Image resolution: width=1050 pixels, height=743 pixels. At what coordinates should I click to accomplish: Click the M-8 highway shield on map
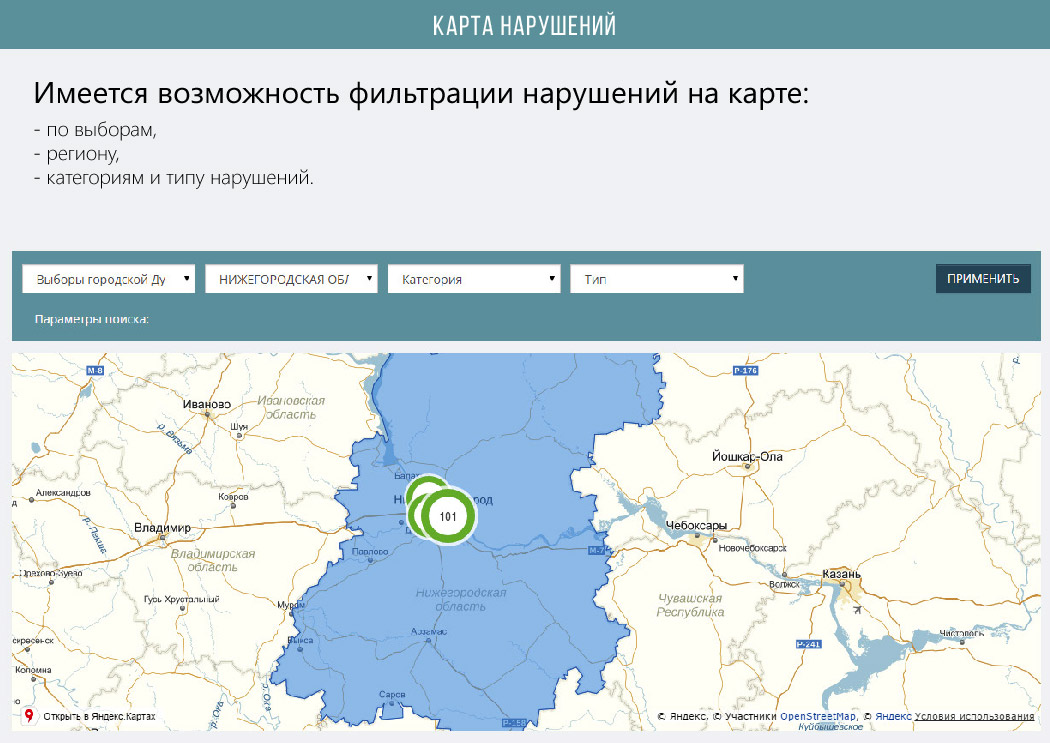click(96, 371)
